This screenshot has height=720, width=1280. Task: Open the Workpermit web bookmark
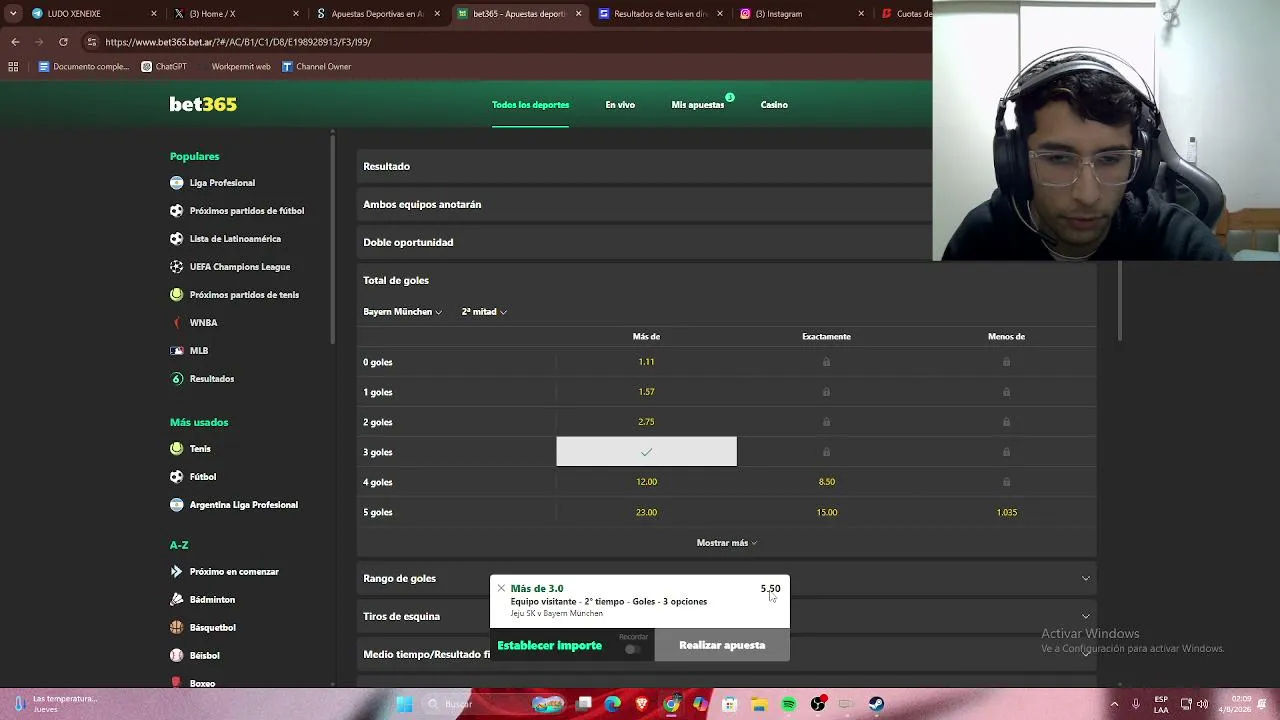click(234, 67)
